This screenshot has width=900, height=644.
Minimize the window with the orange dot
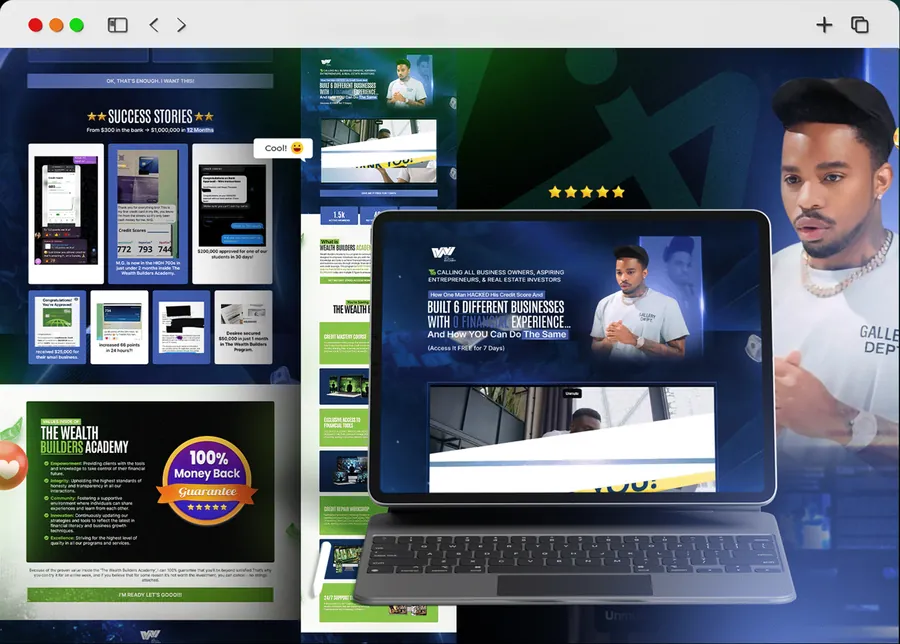click(56, 25)
